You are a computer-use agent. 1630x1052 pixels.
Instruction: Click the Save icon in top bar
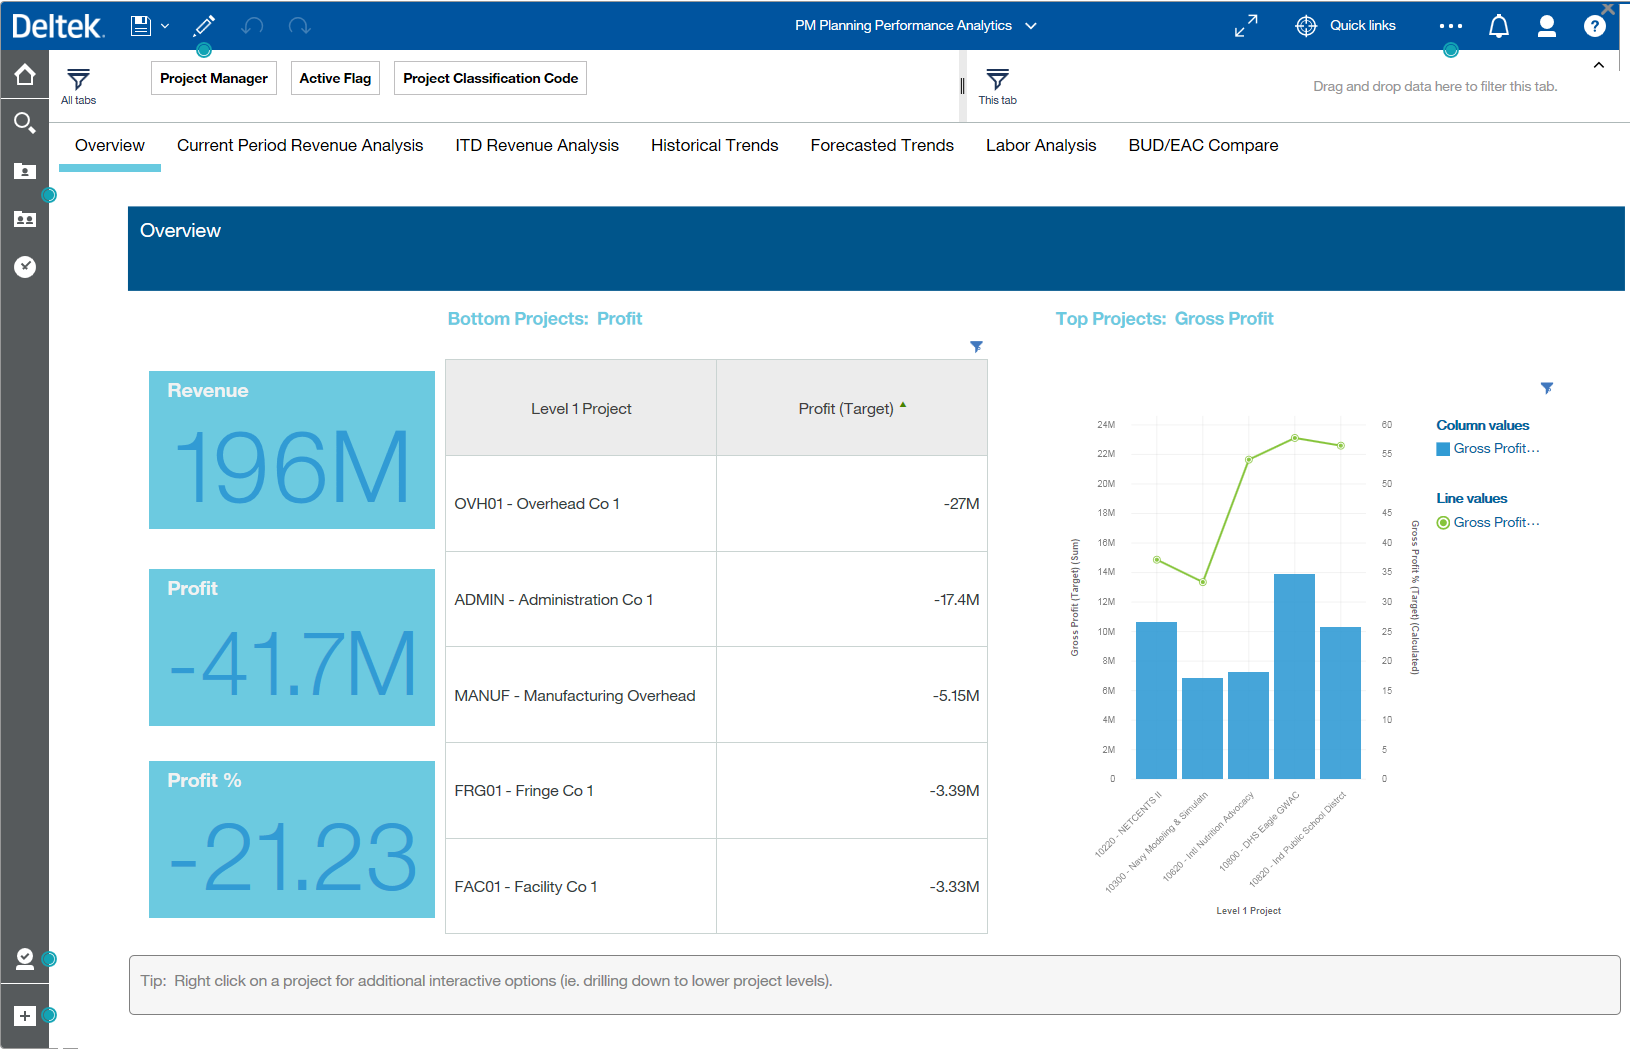pyautogui.click(x=141, y=26)
